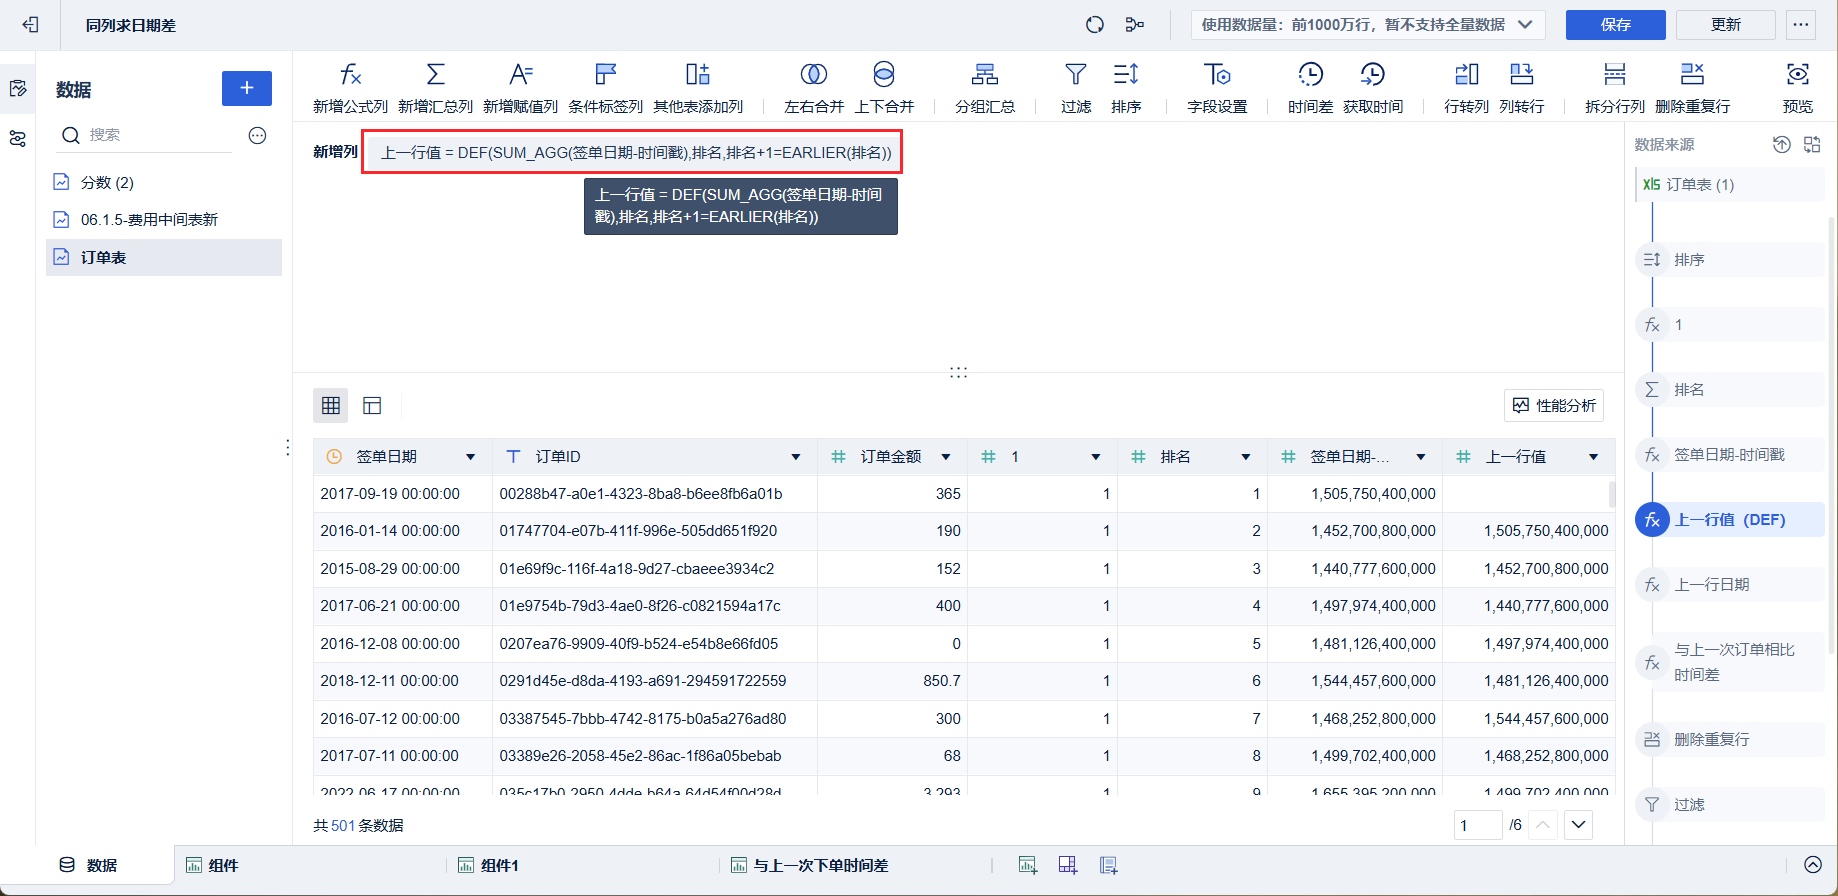Viewport: 1838px width, 896px height.
Task: Click the 列转行 toolbar icon
Action: (1521, 88)
